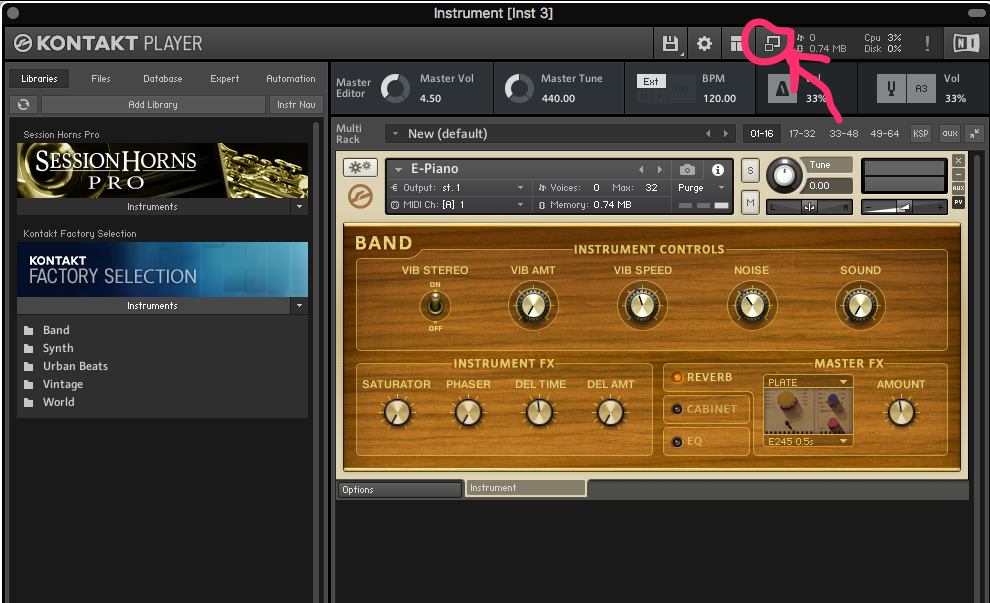
Task: Click the E-Piano Tune knob
Action: 784,175
